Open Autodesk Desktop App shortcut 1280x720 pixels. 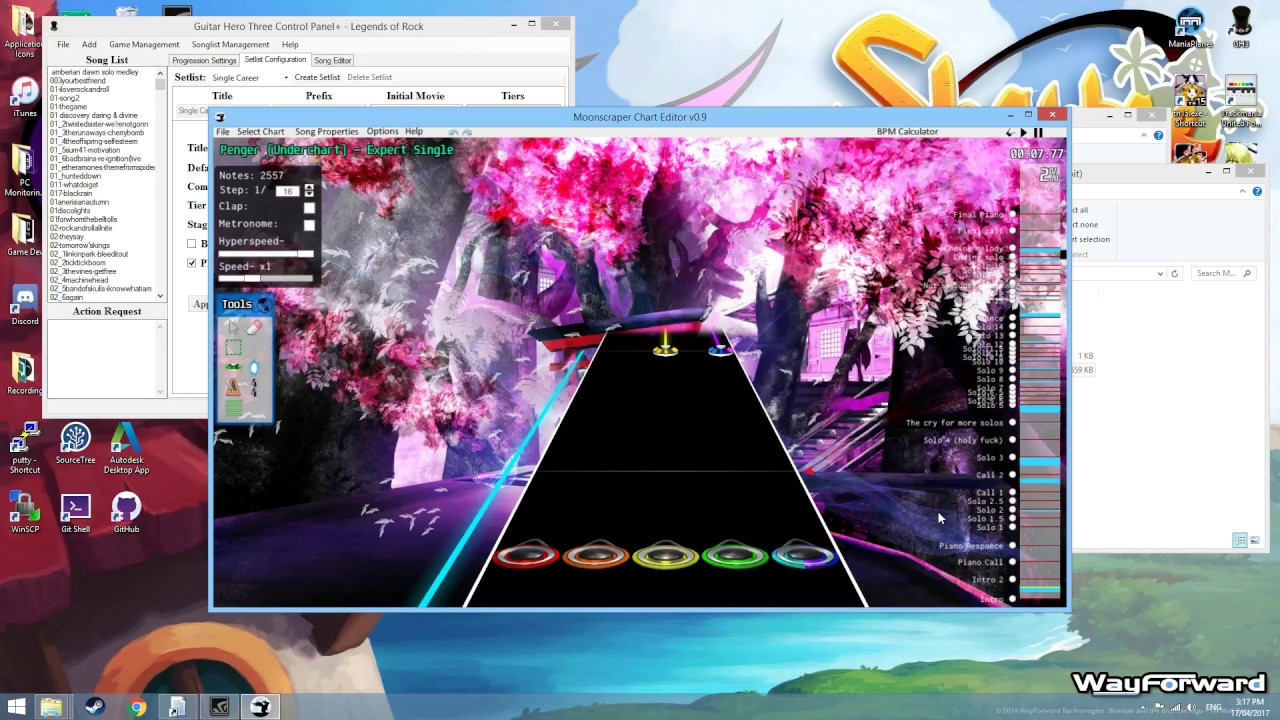click(125, 448)
